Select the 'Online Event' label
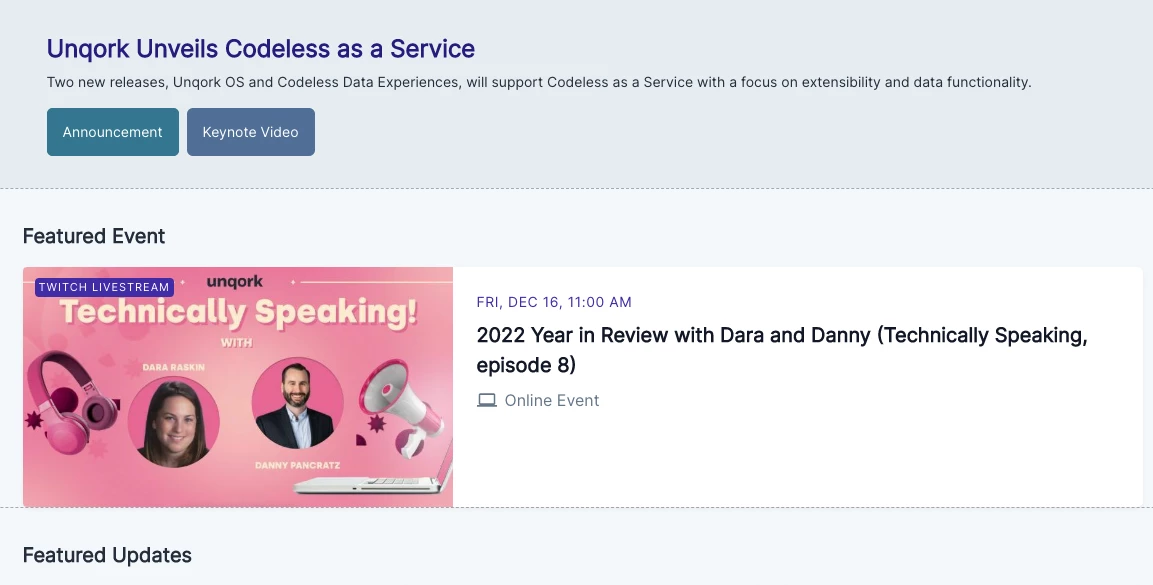The width and height of the screenshot is (1153, 585). (x=551, y=401)
